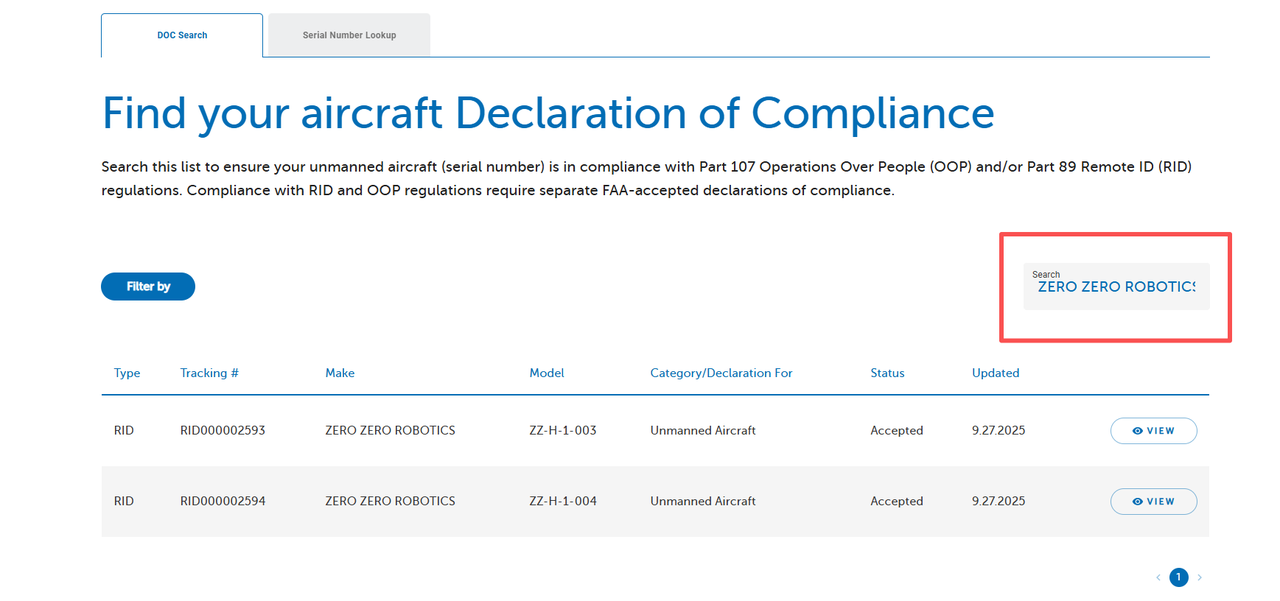Viewport: 1280px width, 601px height.
Task: Click RID type in RID000002593 row
Action: (x=124, y=431)
